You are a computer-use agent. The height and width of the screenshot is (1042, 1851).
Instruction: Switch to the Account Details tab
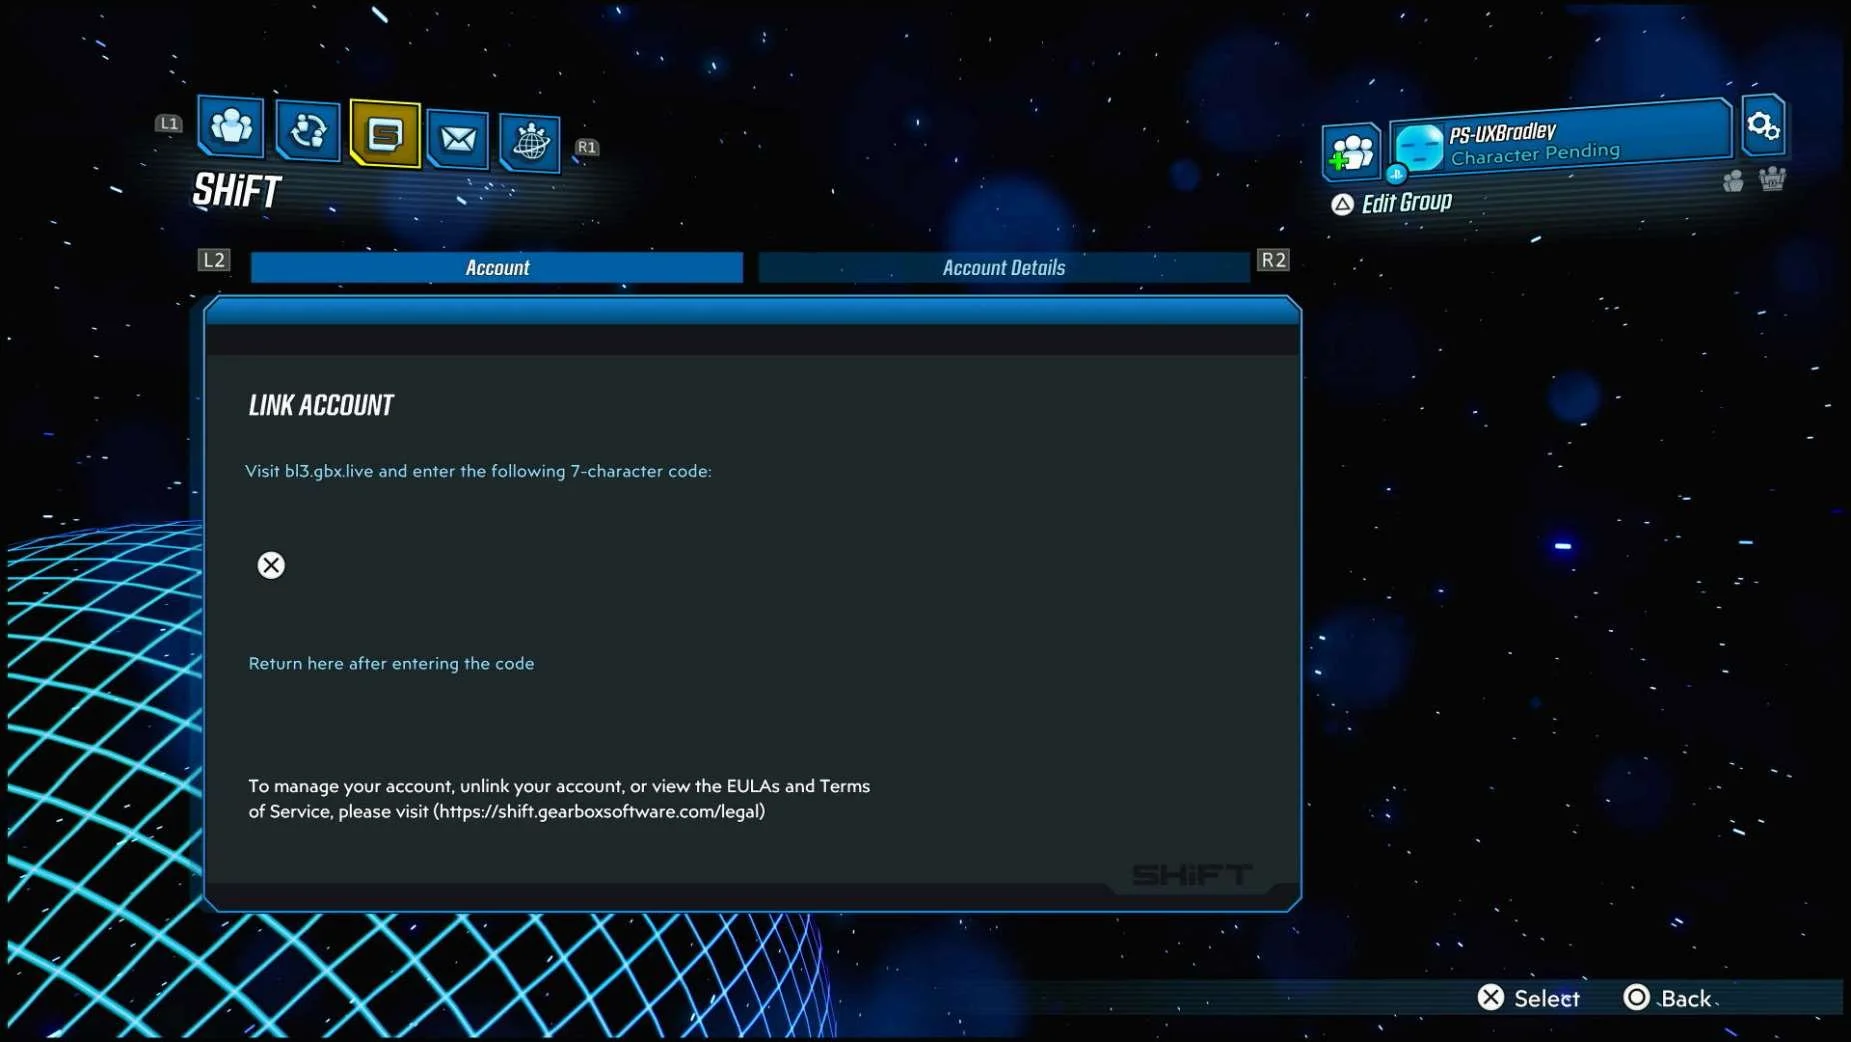coord(1004,267)
